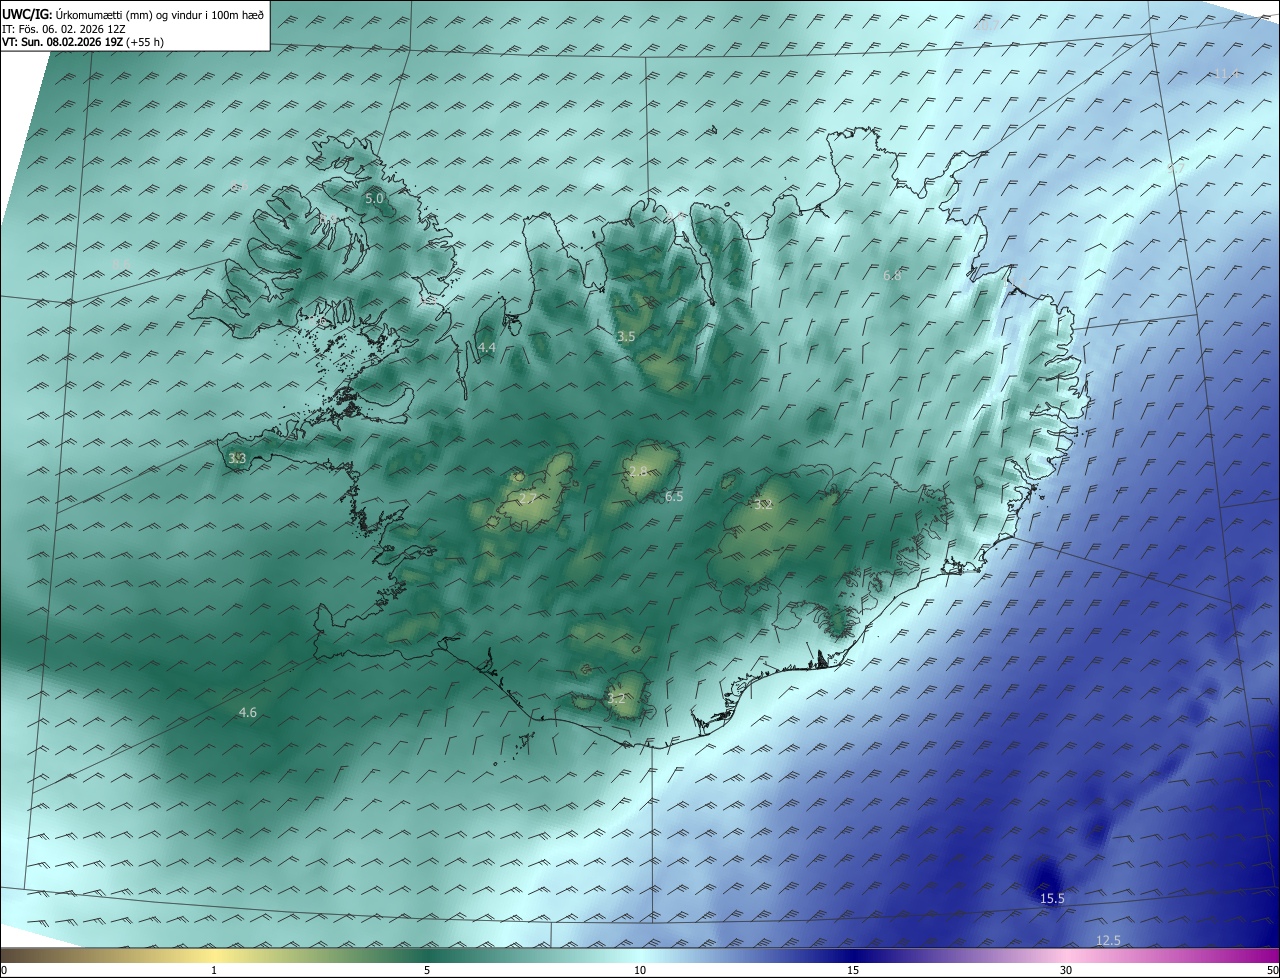
Task: Click the magenta end of the colour scale bar
Action: click(1268, 955)
